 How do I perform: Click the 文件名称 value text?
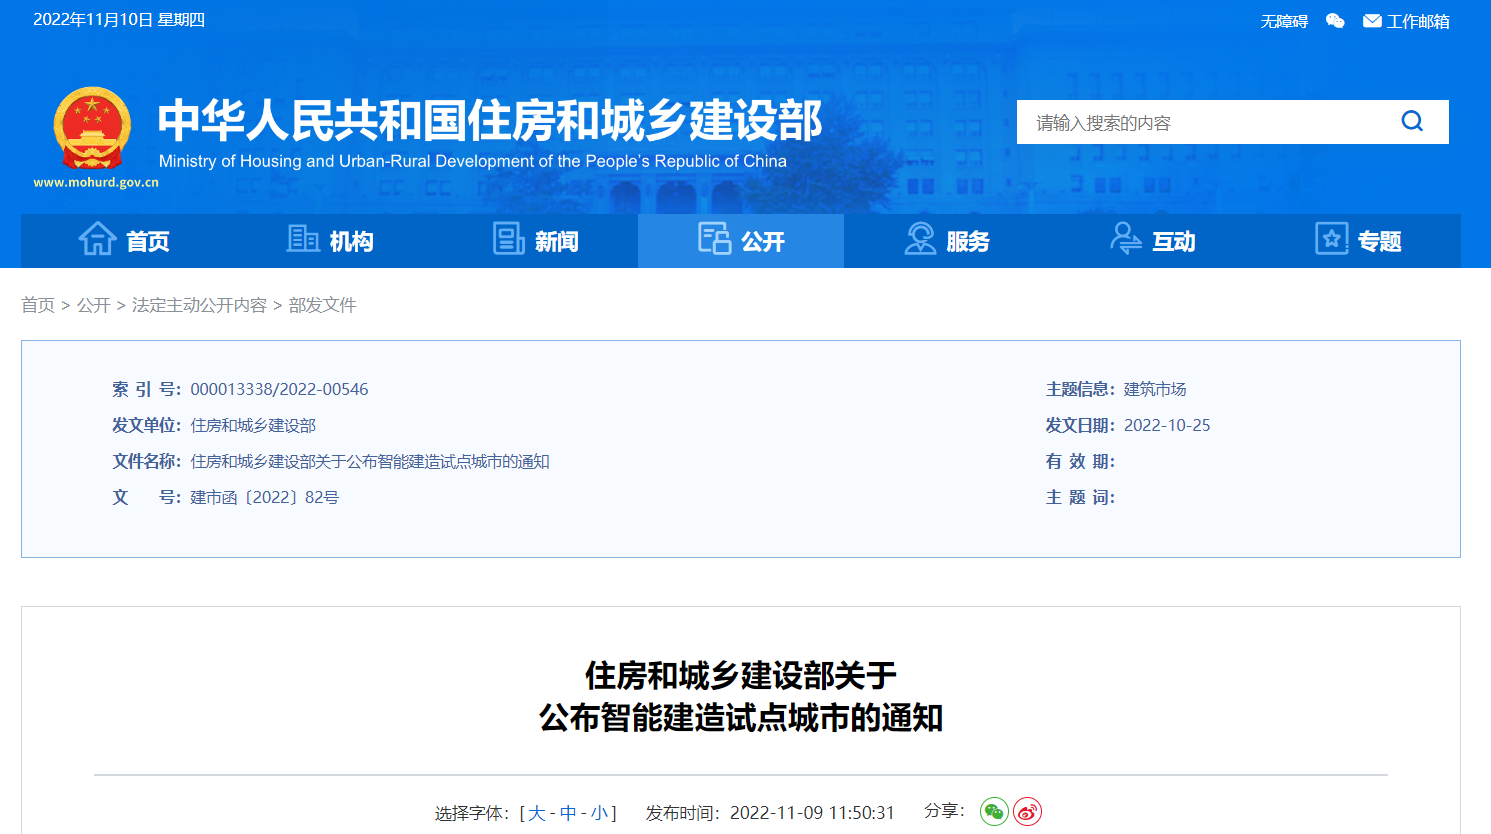370,461
